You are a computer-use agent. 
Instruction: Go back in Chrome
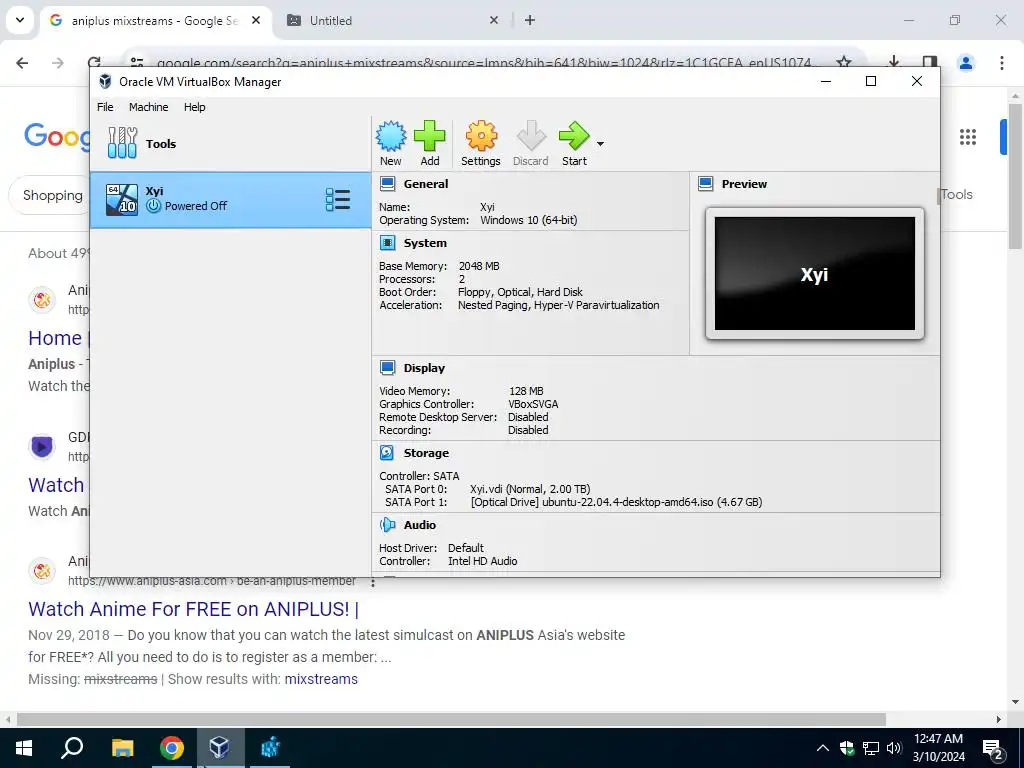point(22,63)
